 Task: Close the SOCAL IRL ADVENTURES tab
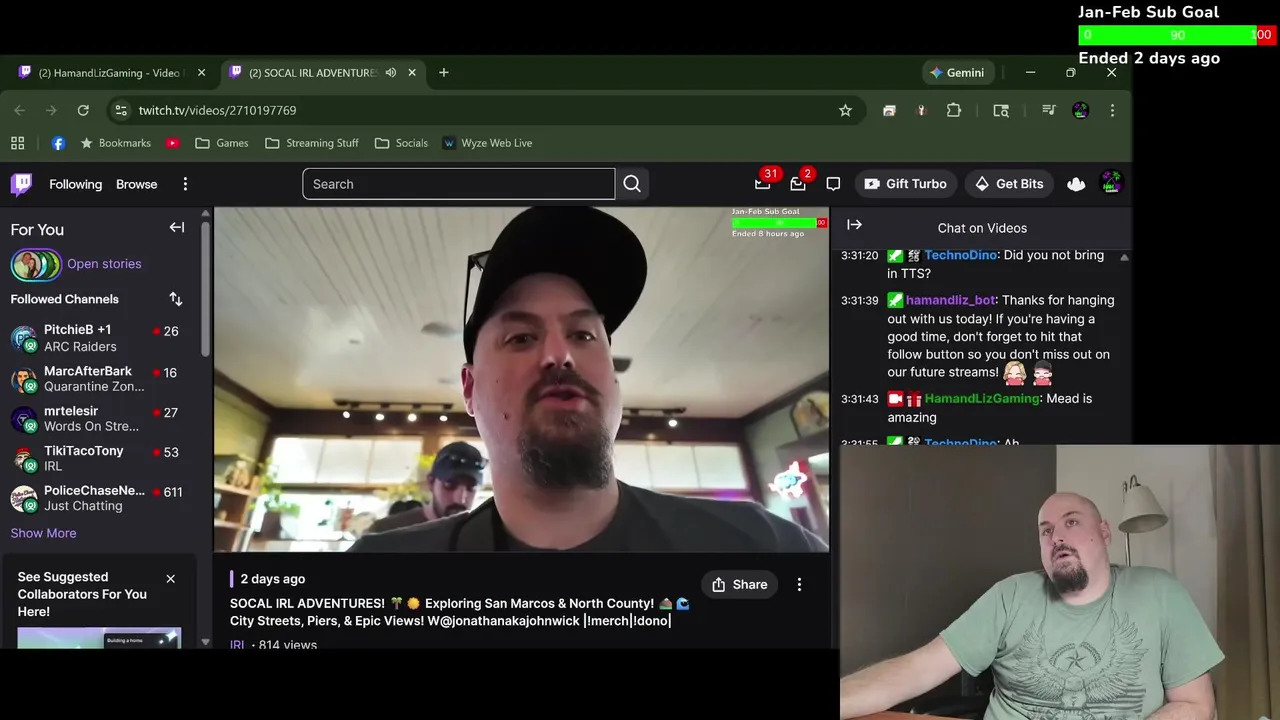[412, 72]
